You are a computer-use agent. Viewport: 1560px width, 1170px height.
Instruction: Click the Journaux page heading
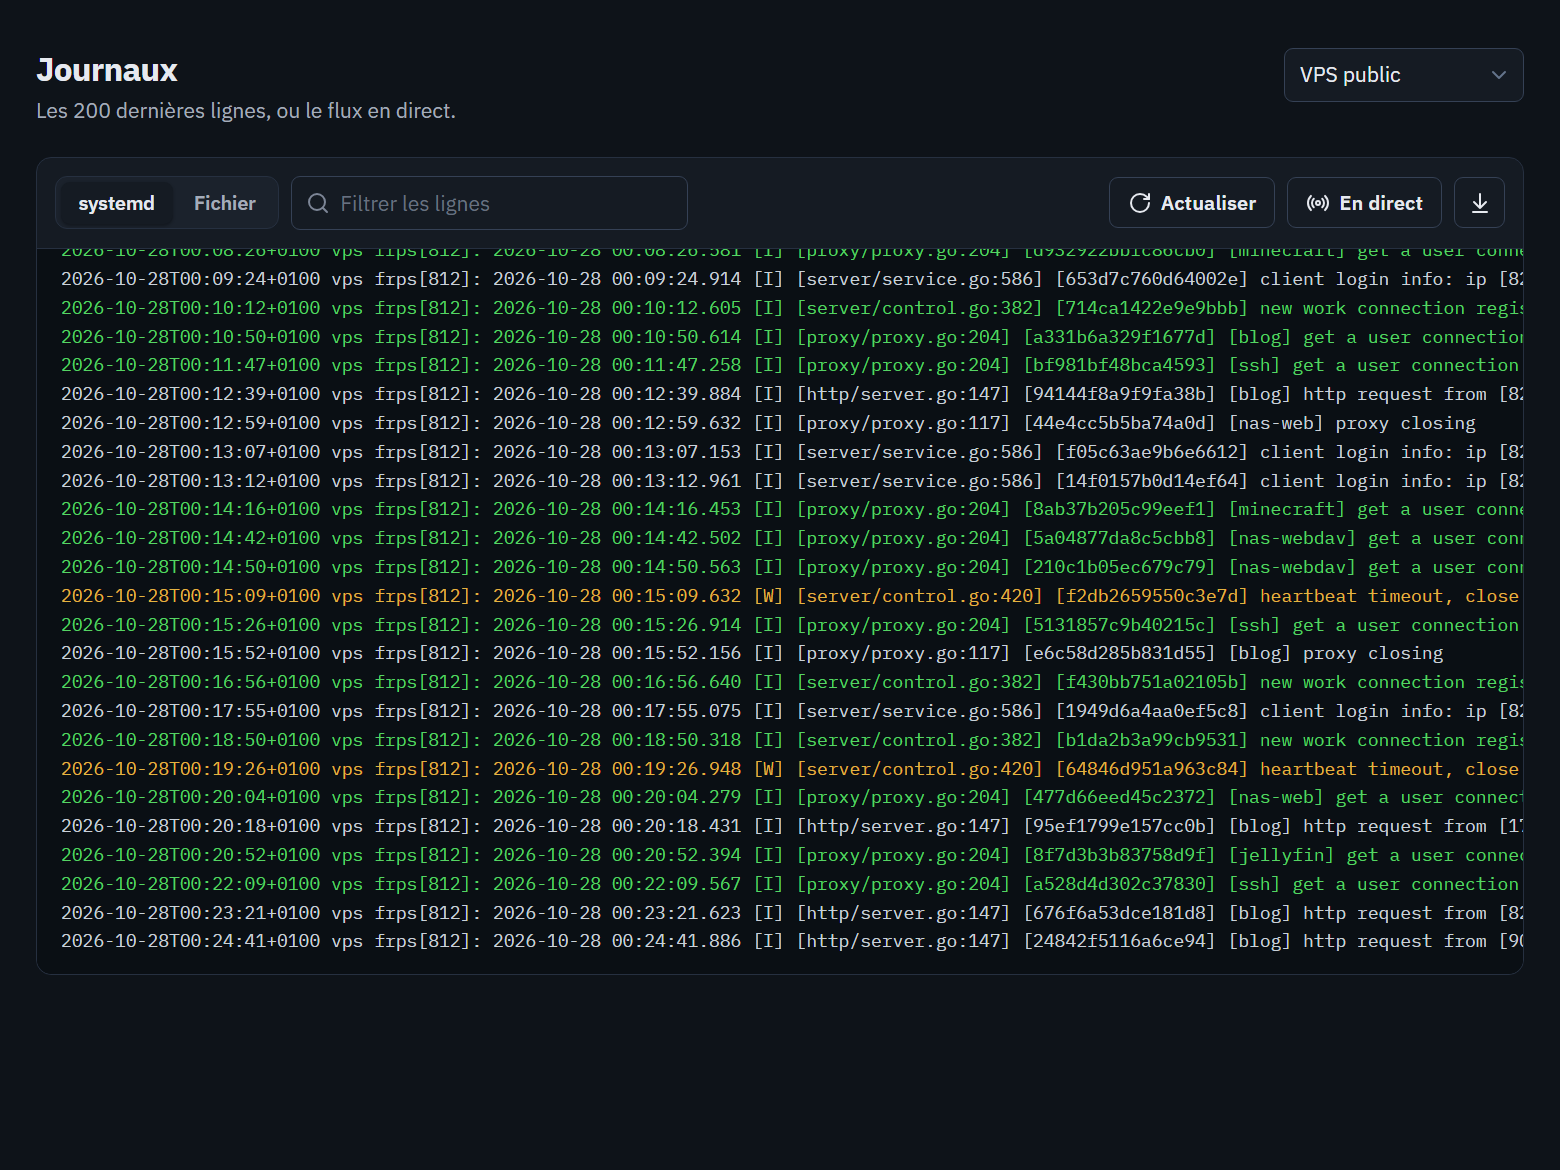click(107, 70)
